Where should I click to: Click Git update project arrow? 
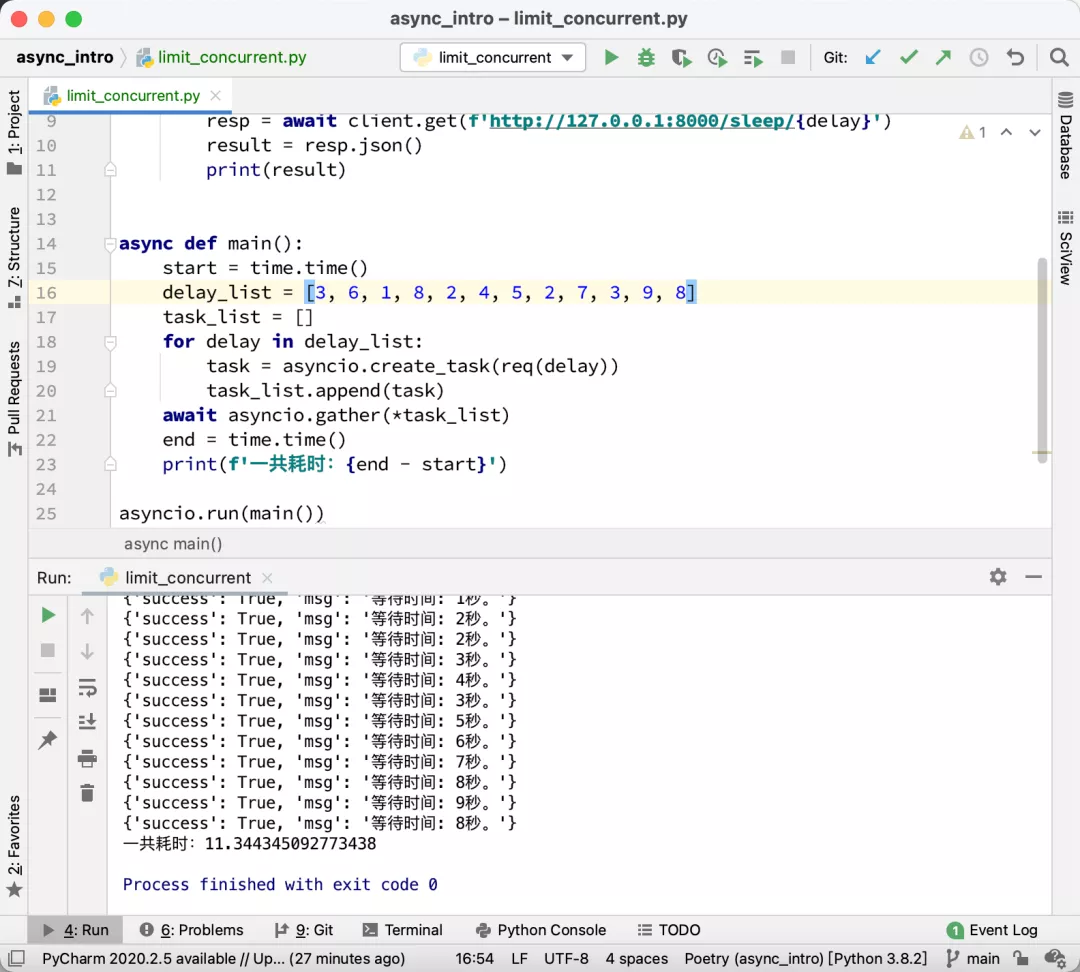pyautogui.click(x=873, y=58)
